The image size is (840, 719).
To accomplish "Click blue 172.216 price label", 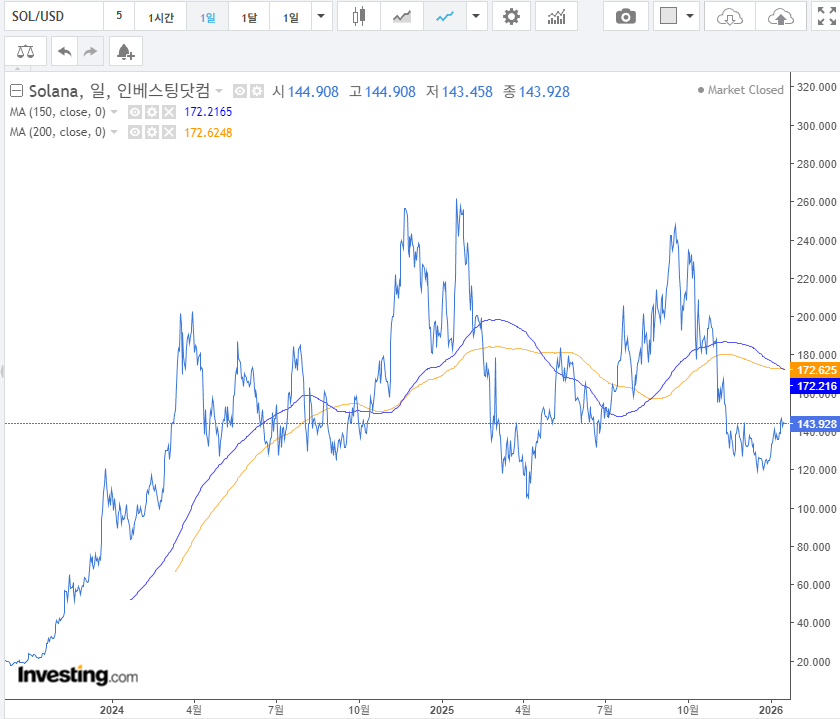I will tap(815, 386).
